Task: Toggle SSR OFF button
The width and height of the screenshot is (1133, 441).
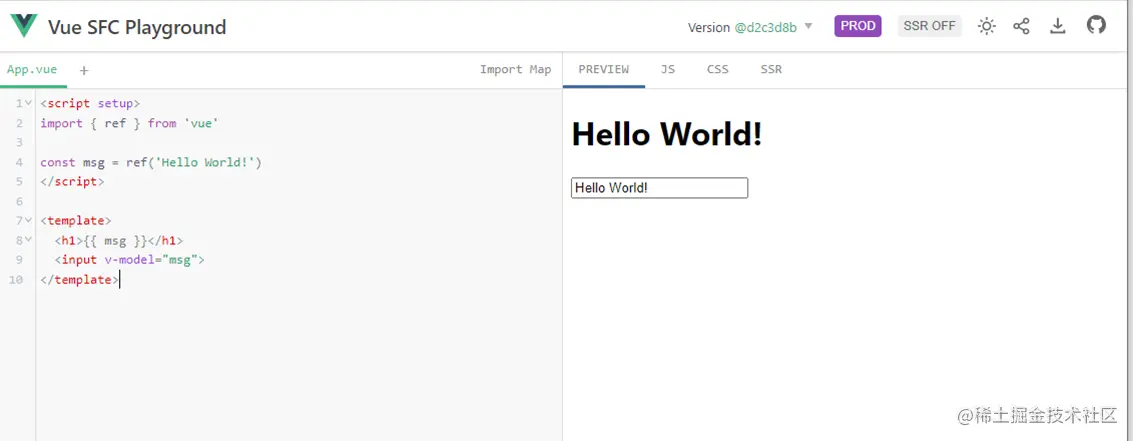Action: pyautogui.click(x=929, y=26)
